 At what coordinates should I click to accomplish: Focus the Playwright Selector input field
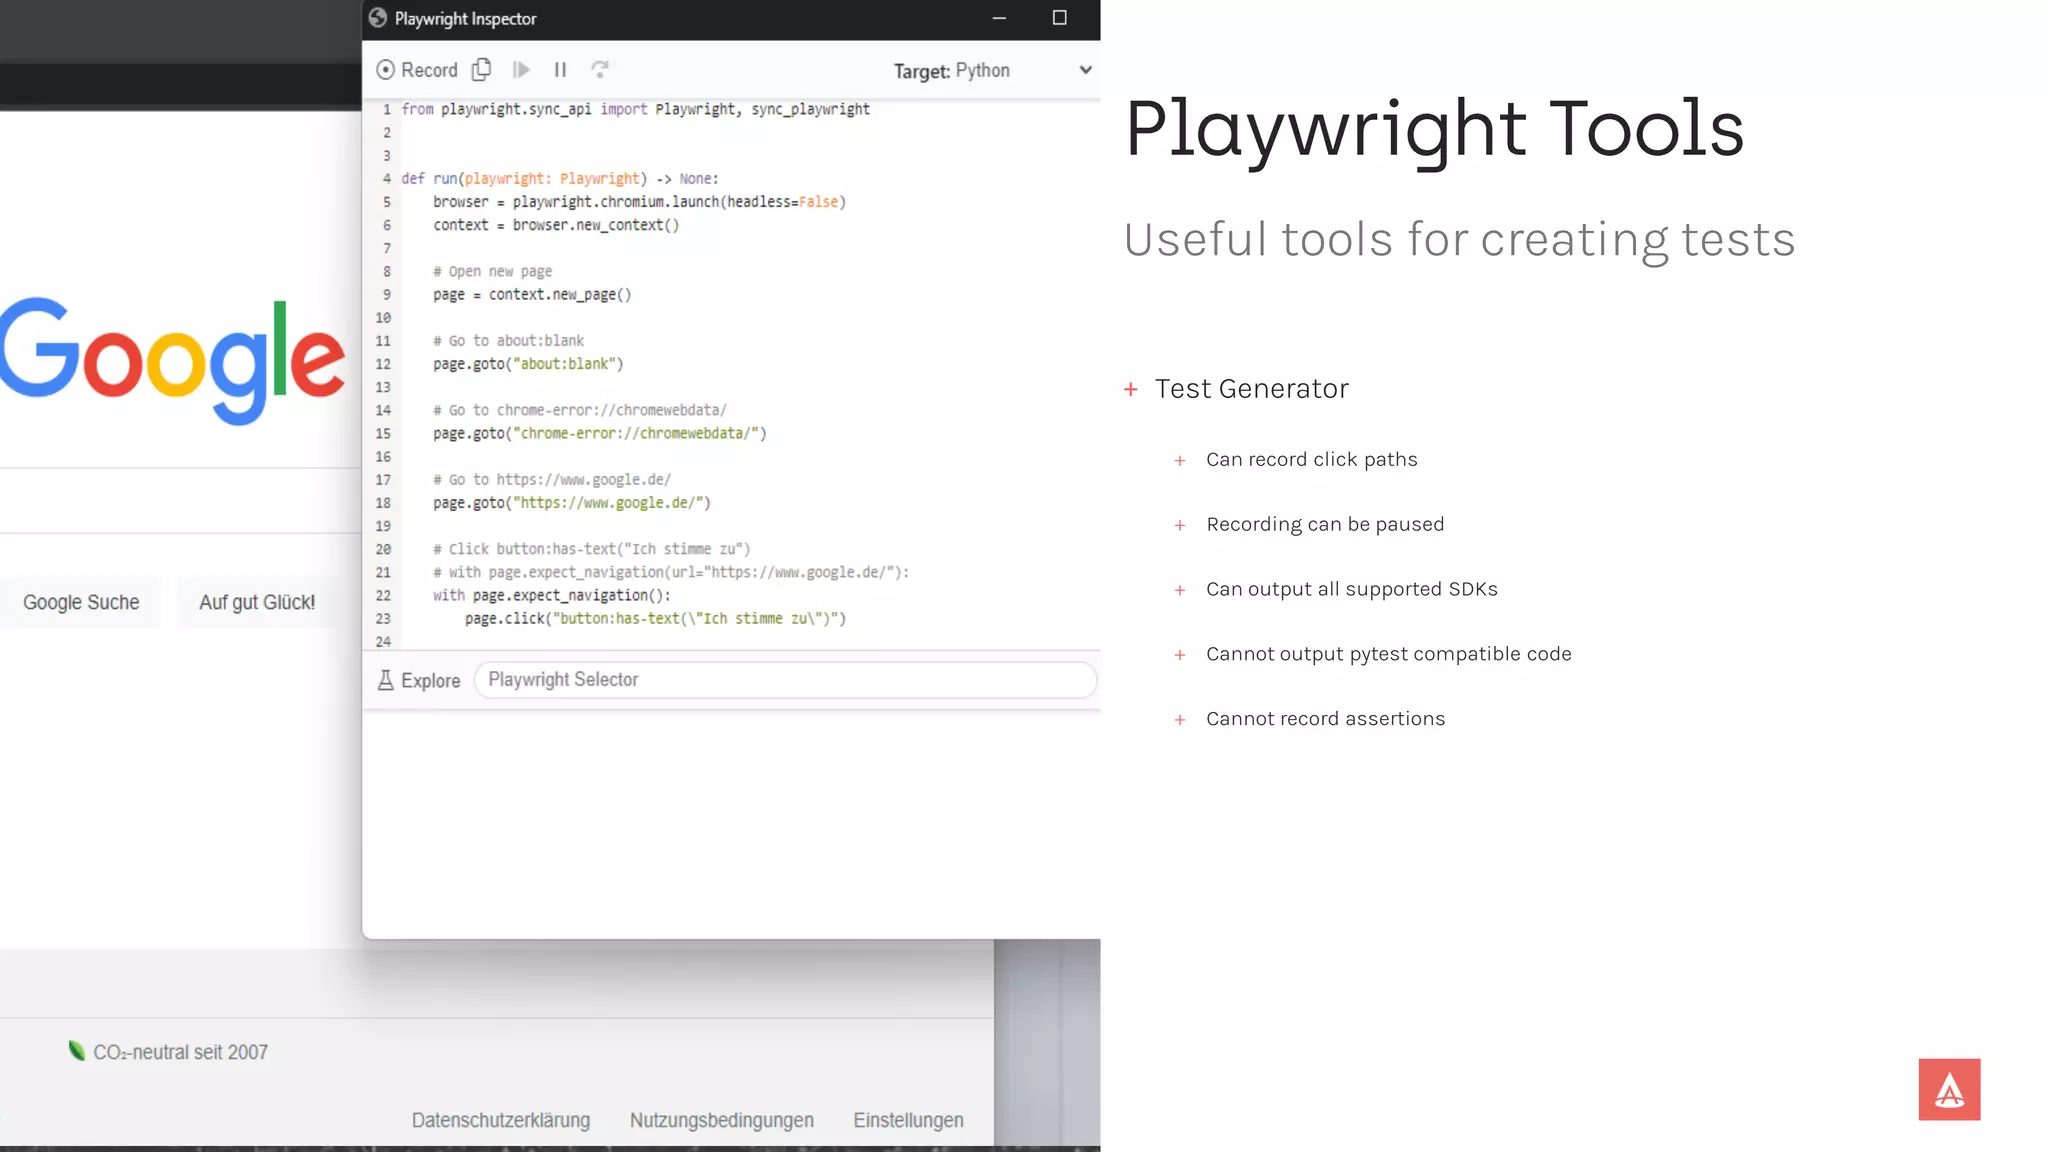(x=785, y=680)
